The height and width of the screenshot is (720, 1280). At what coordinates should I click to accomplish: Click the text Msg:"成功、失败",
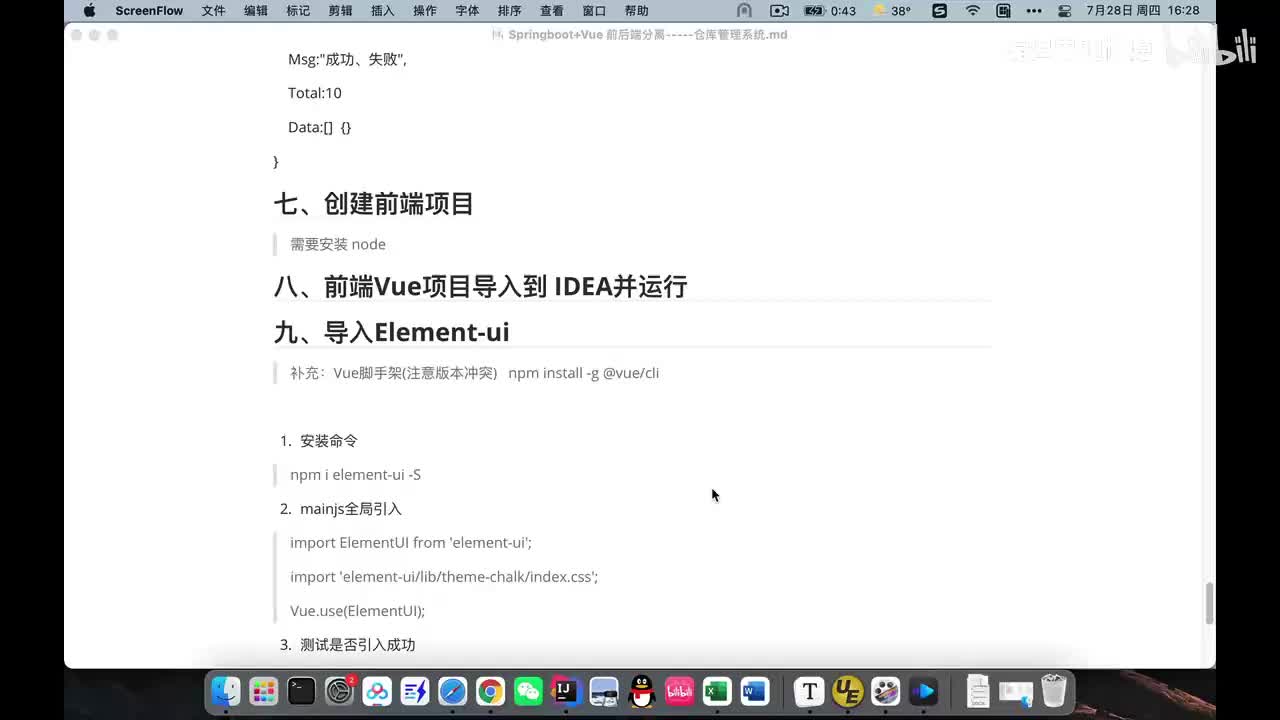coord(347,59)
